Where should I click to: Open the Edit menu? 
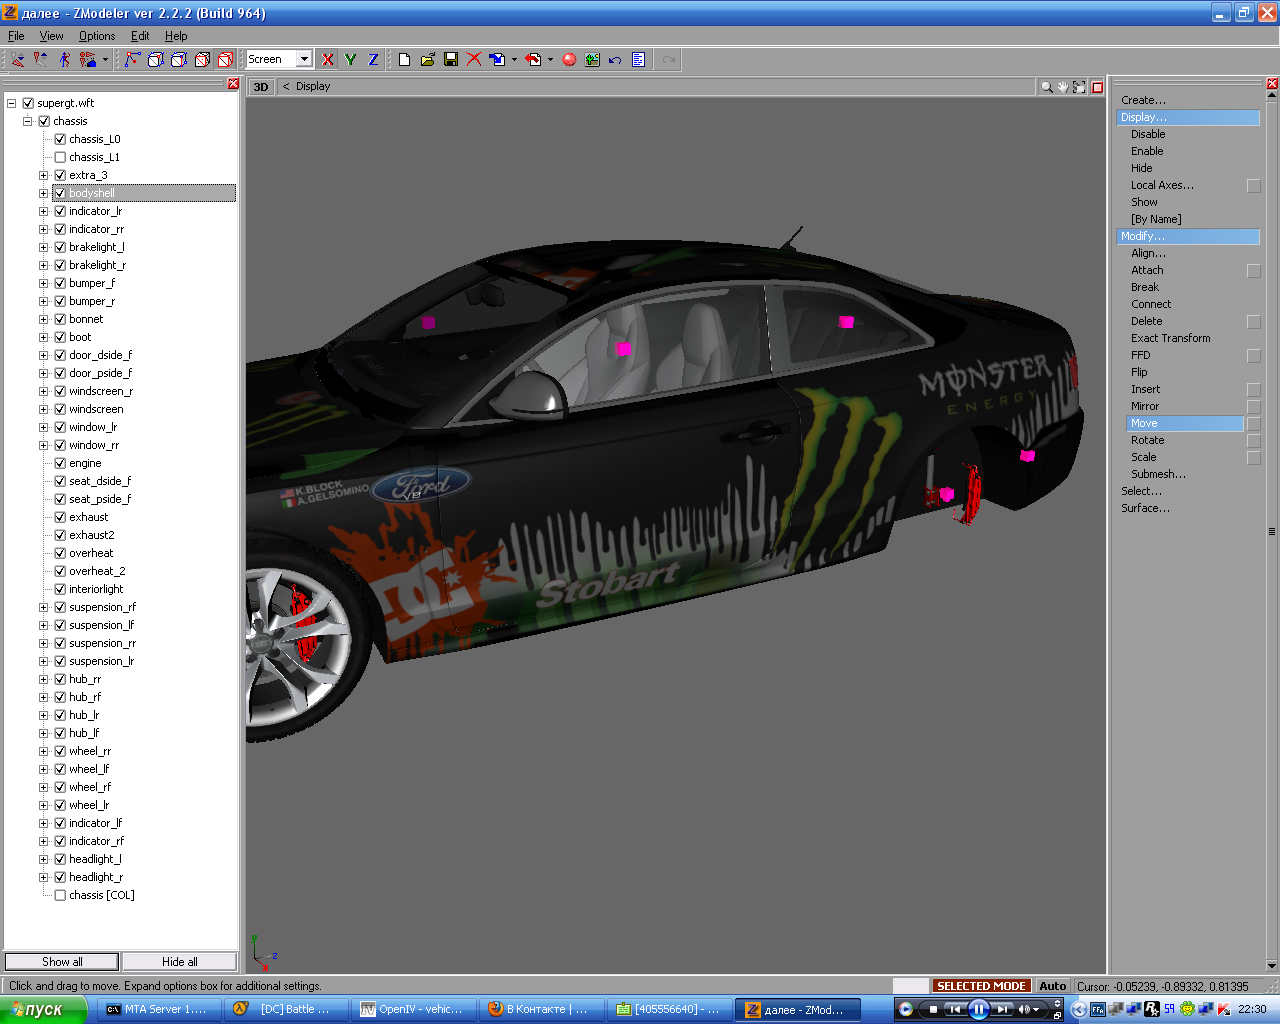(x=140, y=36)
